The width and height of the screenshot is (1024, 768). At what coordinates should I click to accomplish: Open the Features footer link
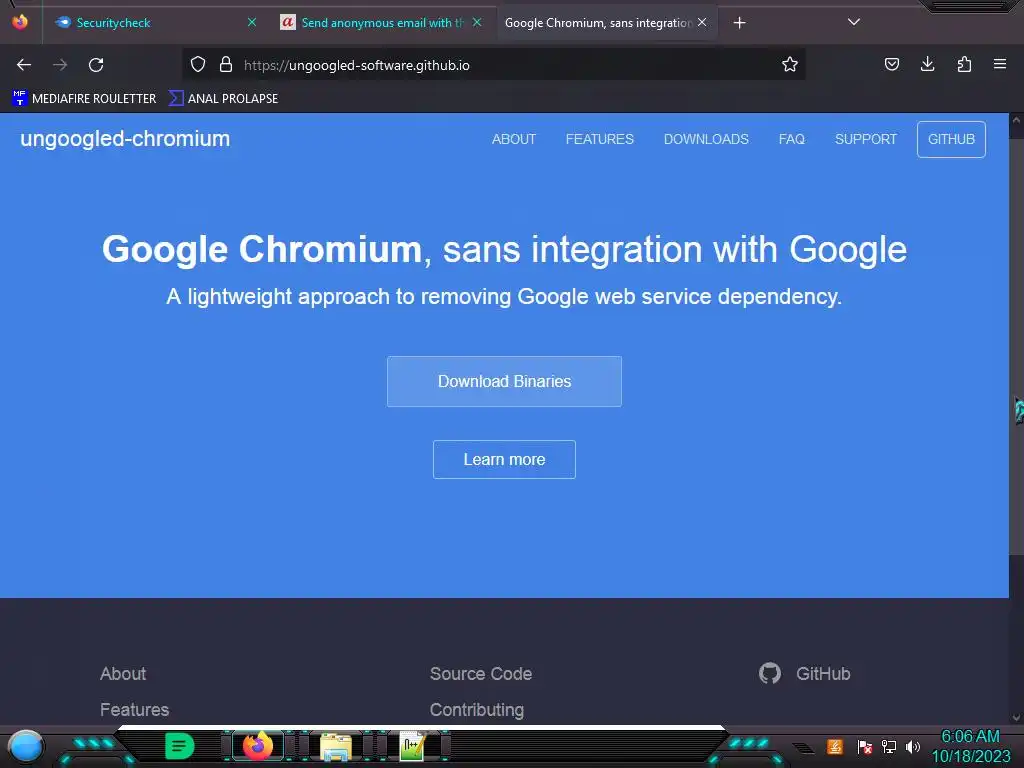click(135, 710)
